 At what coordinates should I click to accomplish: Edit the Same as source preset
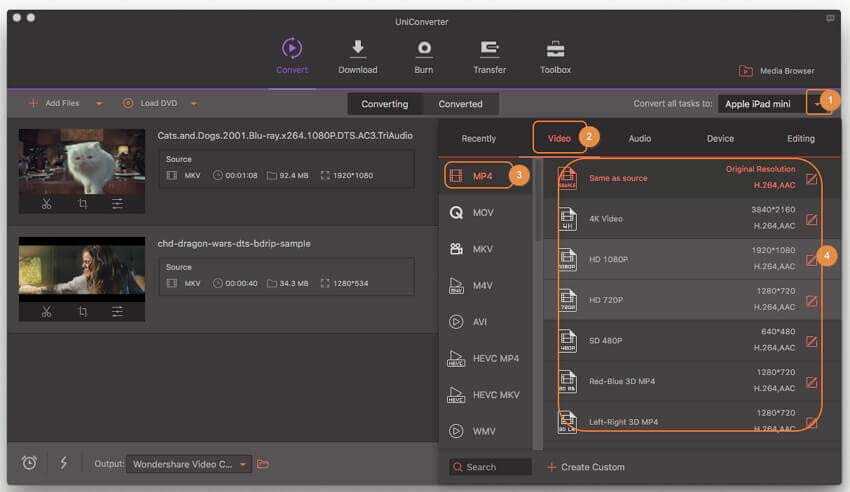[811, 179]
